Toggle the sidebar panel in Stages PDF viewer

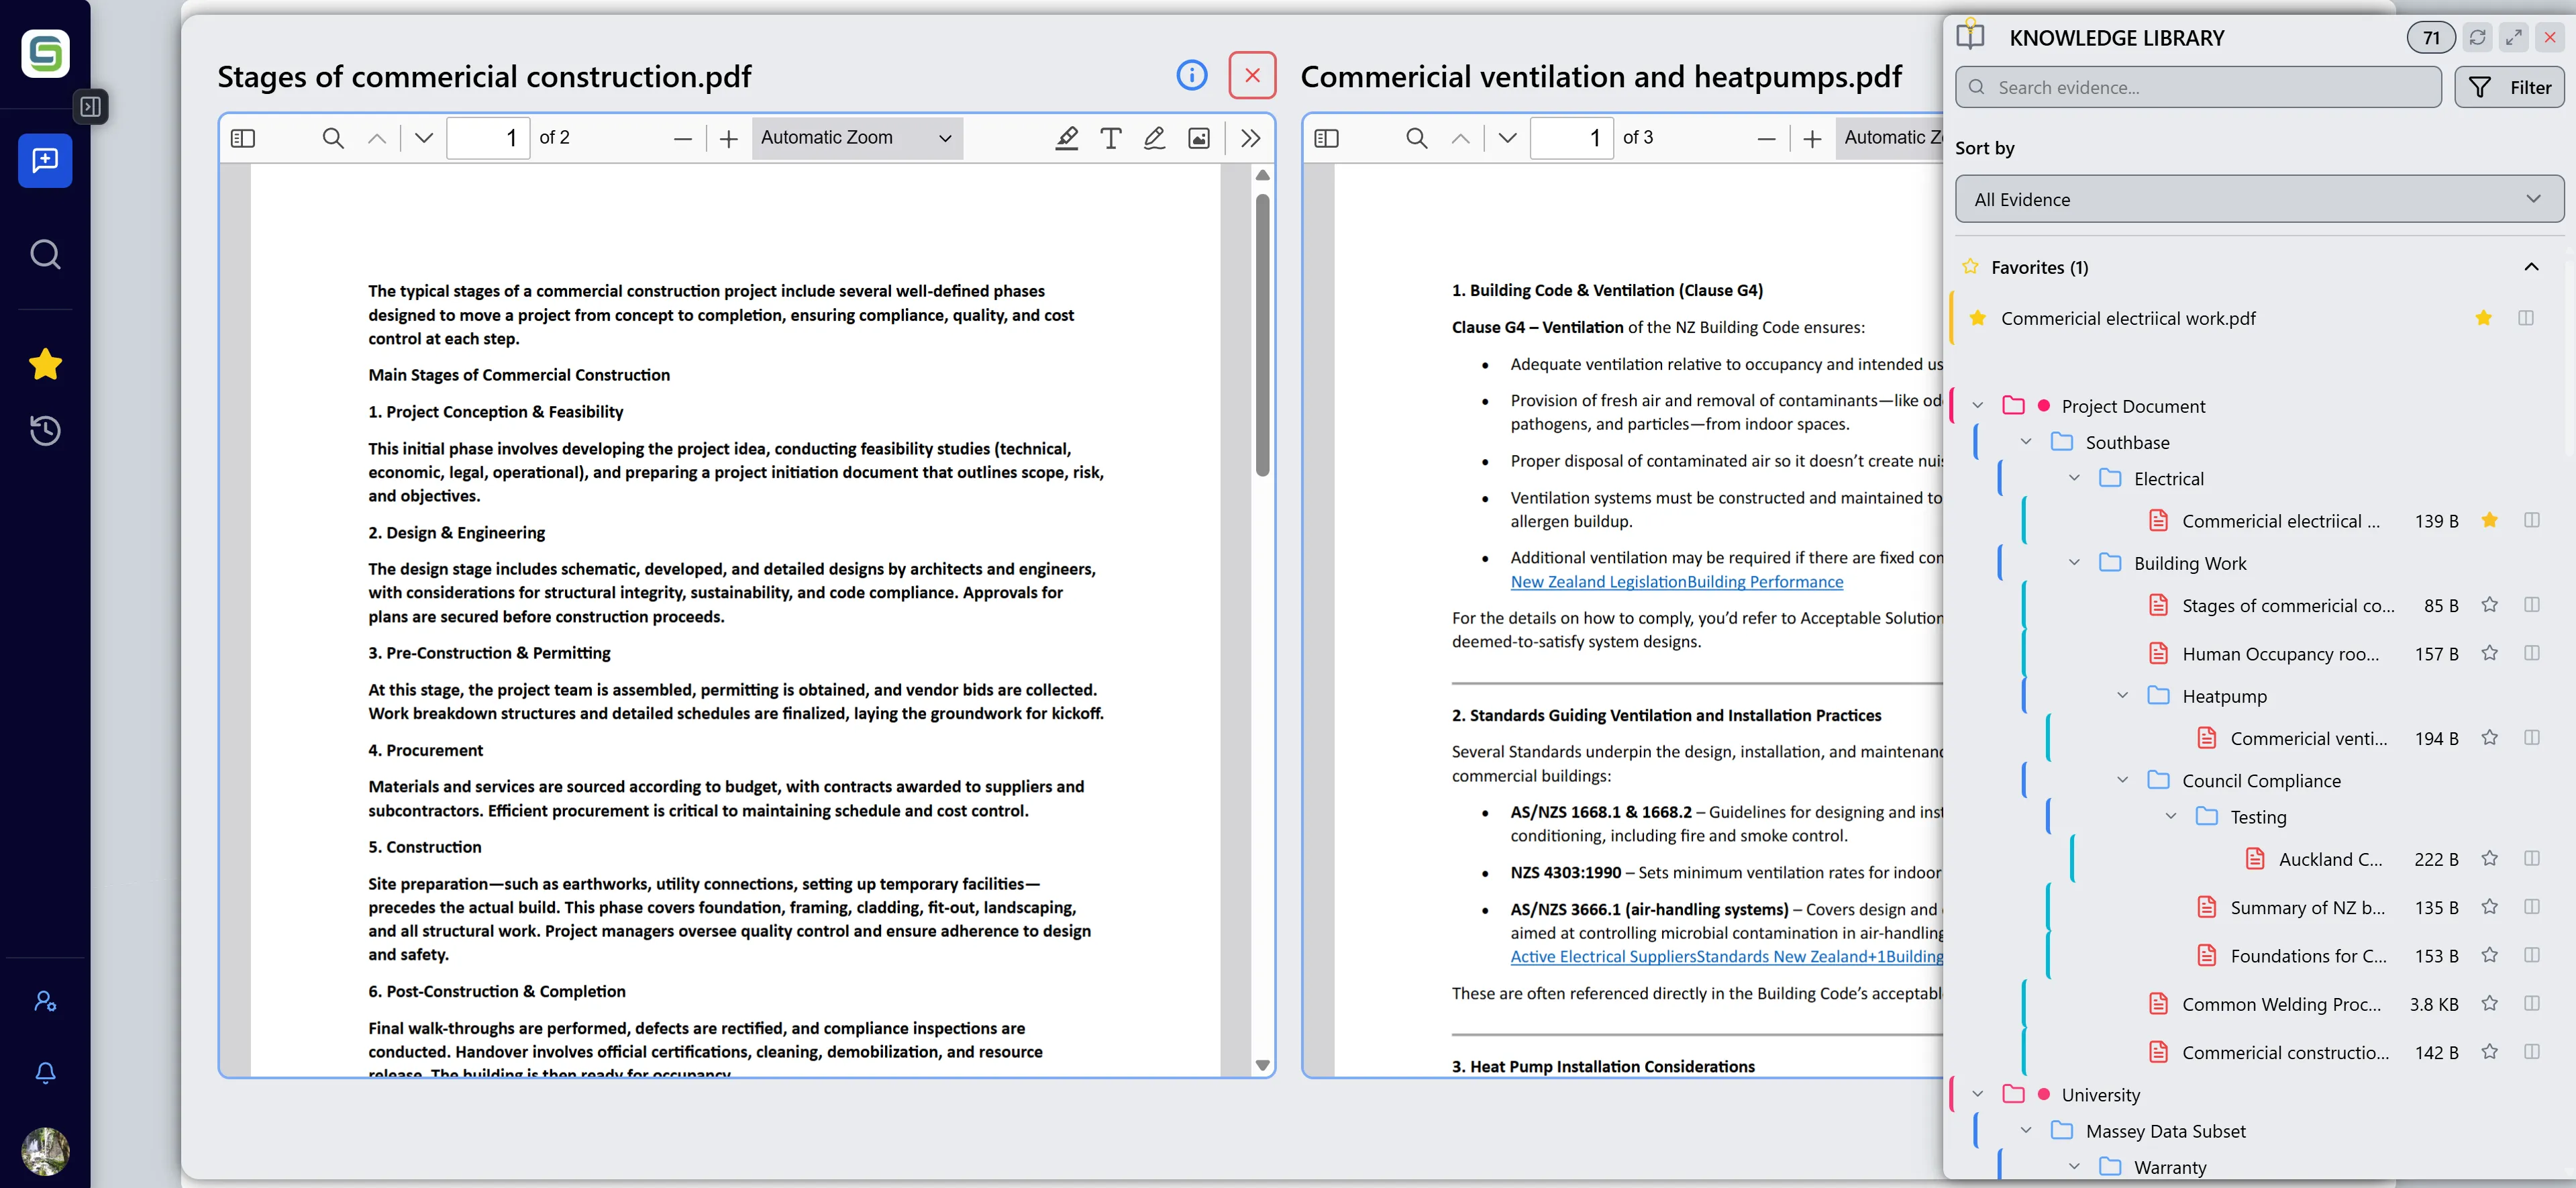tap(243, 138)
